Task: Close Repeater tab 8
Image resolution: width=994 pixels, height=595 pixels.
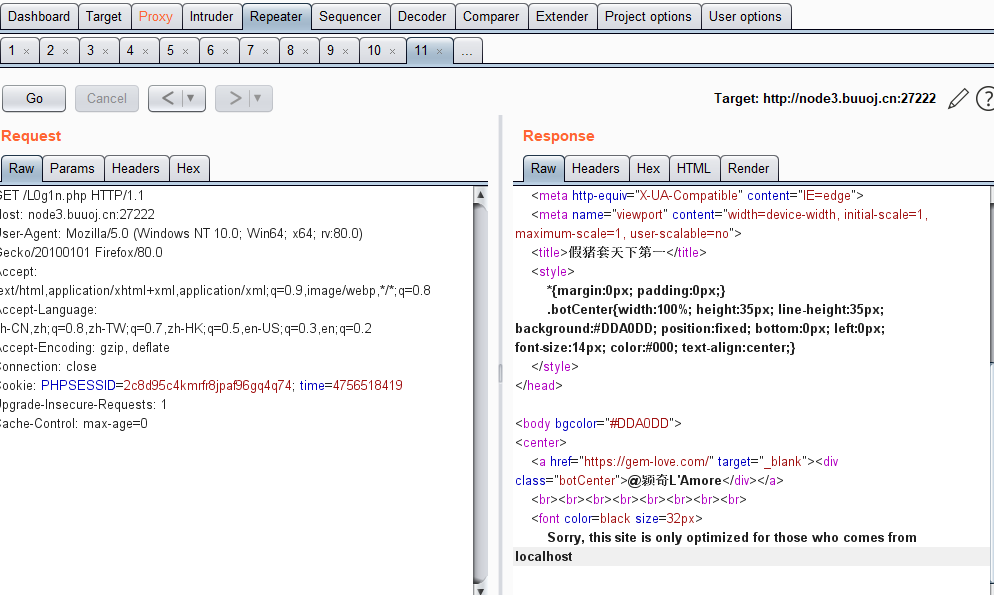Action: point(305,51)
